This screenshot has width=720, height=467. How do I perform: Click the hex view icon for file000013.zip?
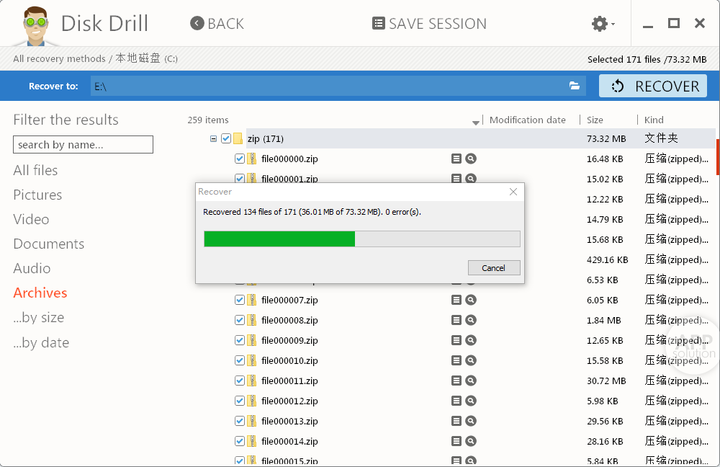456,421
